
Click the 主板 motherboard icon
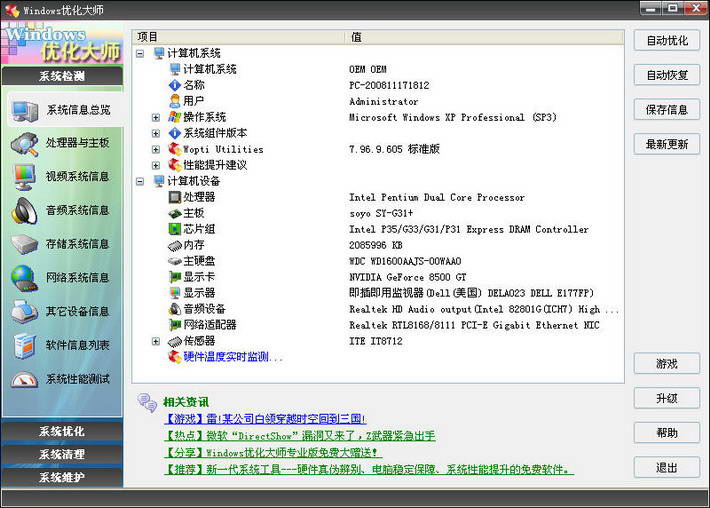[x=175, y=213]
